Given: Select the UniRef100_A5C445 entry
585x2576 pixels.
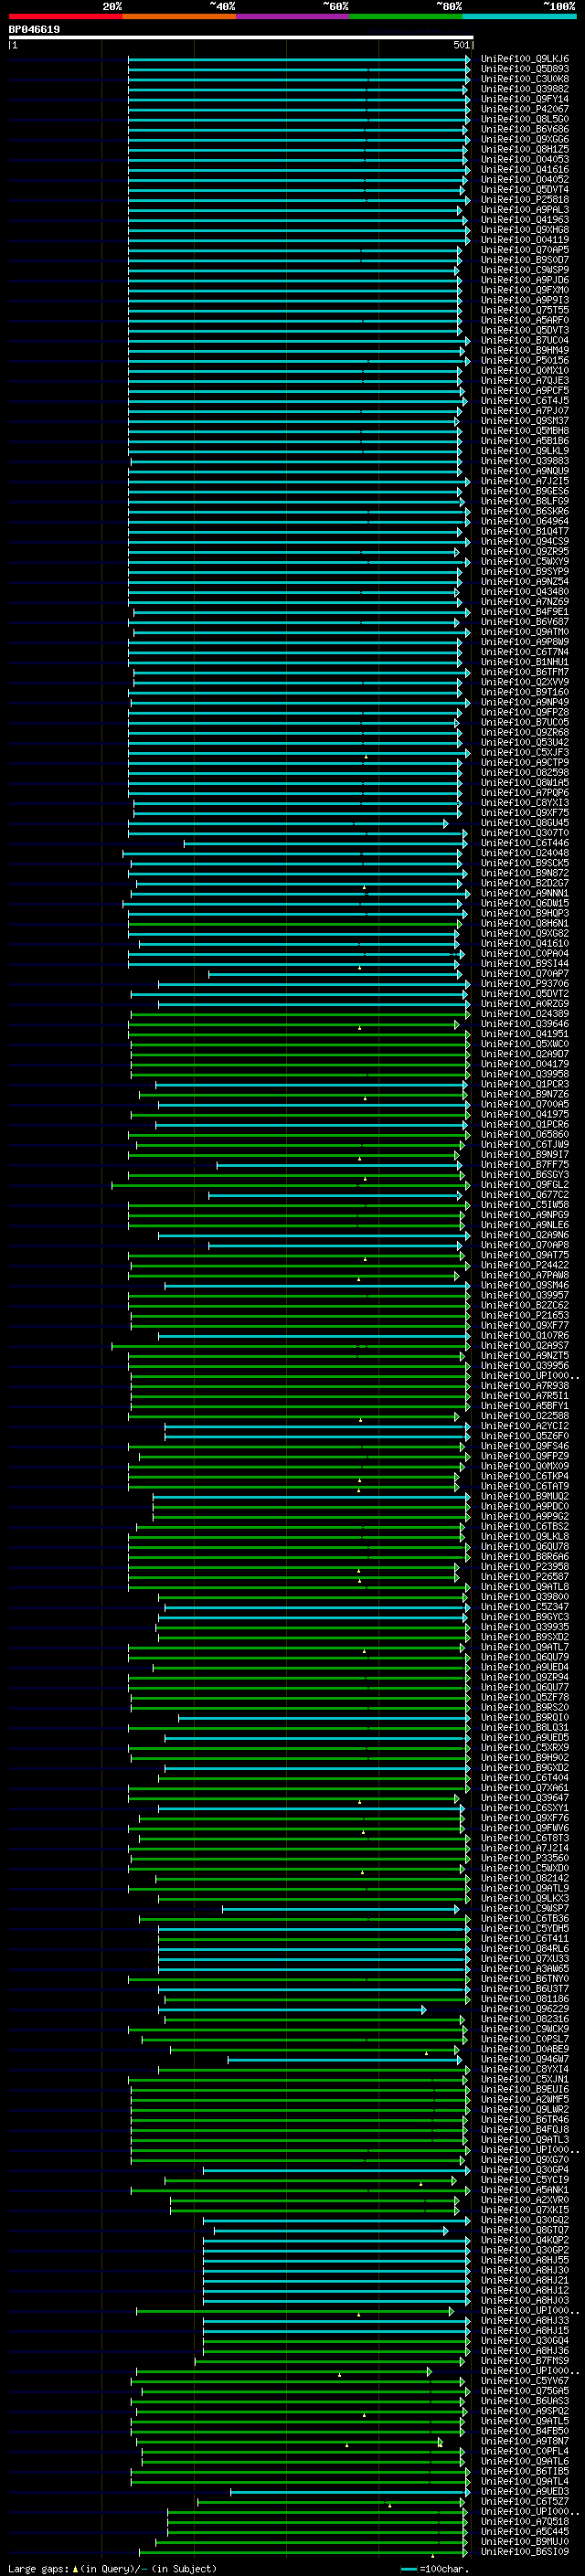Looking at the screenshot, I should (525, 2531).
